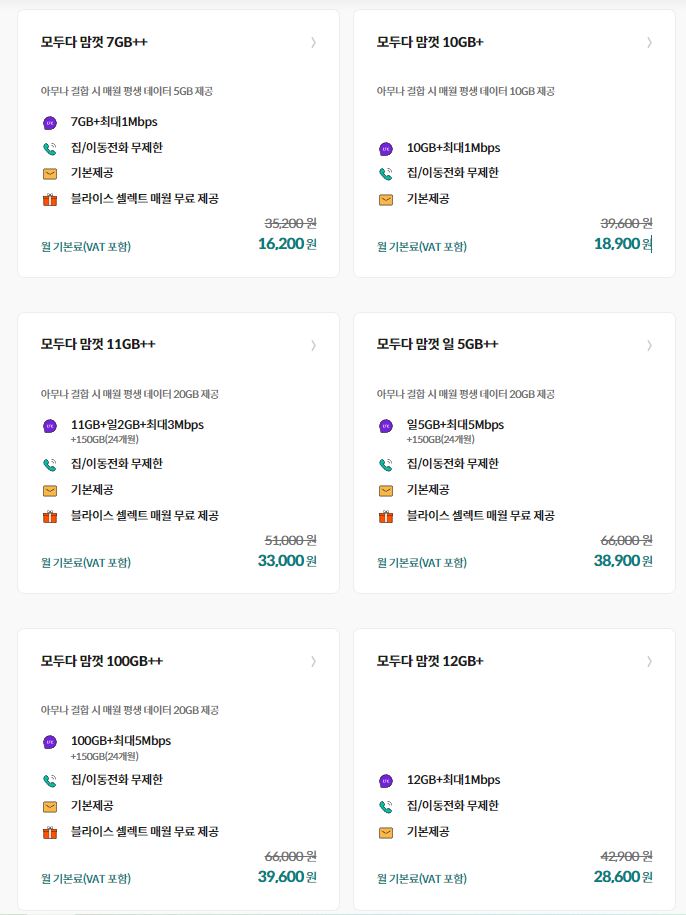Click LTE data icon in 모두다 맘껏 일 5GB++ card

click(386, 426)
